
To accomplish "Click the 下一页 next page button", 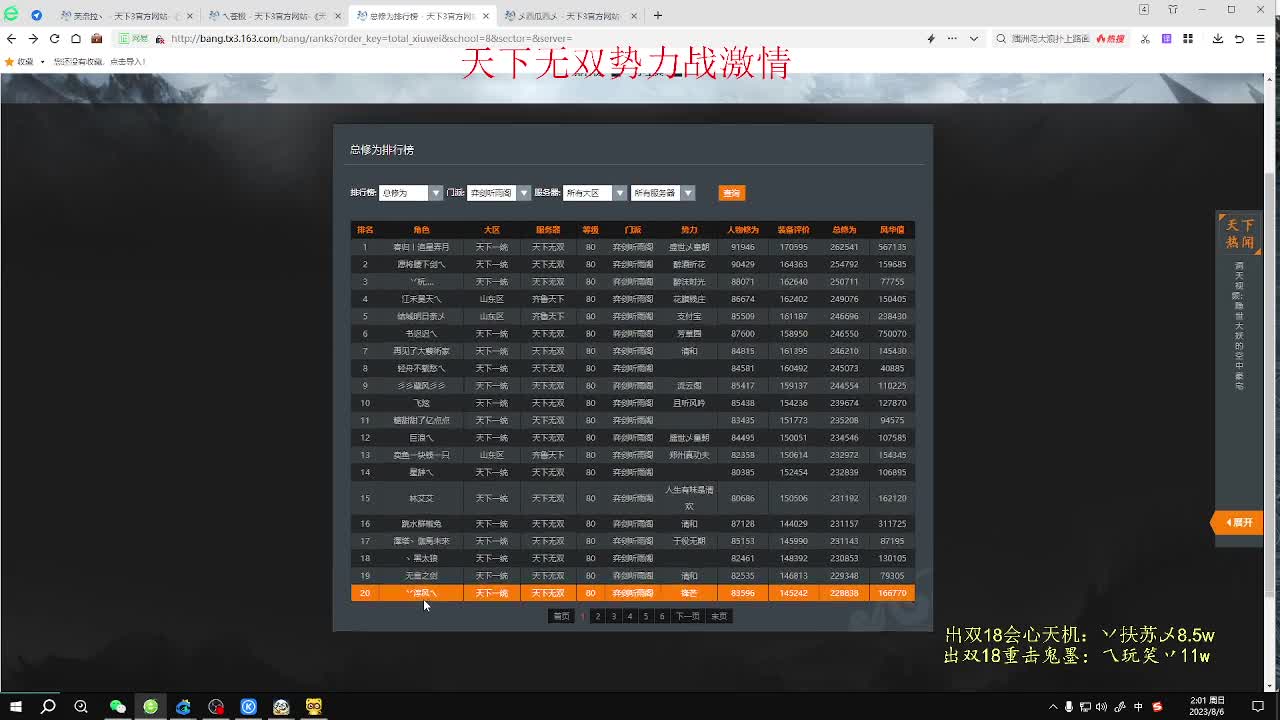I will [x=687, y=616].
